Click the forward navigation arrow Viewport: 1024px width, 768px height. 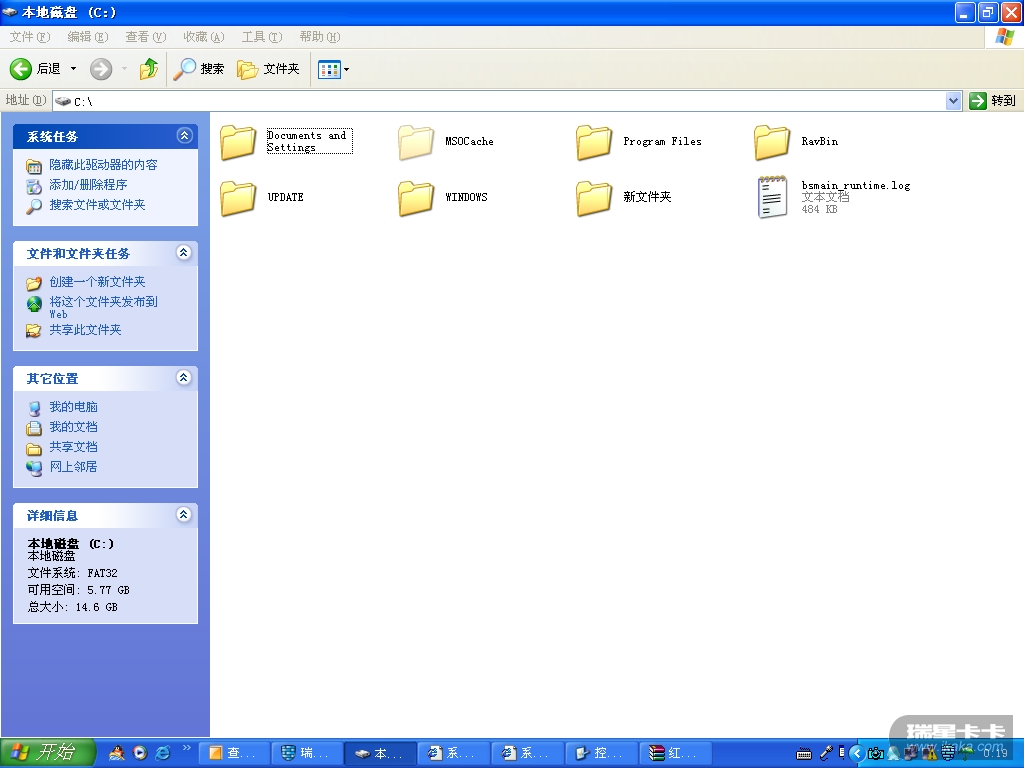point(101,69)
